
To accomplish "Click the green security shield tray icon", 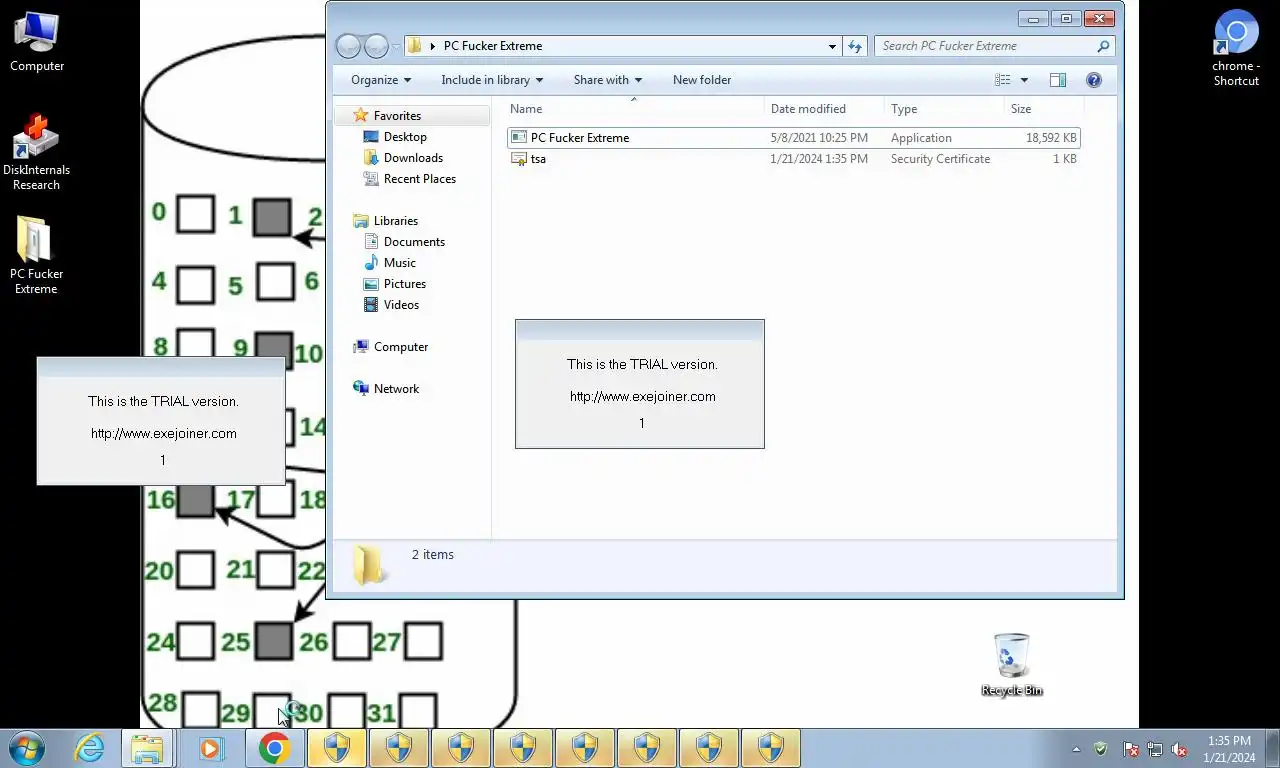I will tap(1101, 749).
